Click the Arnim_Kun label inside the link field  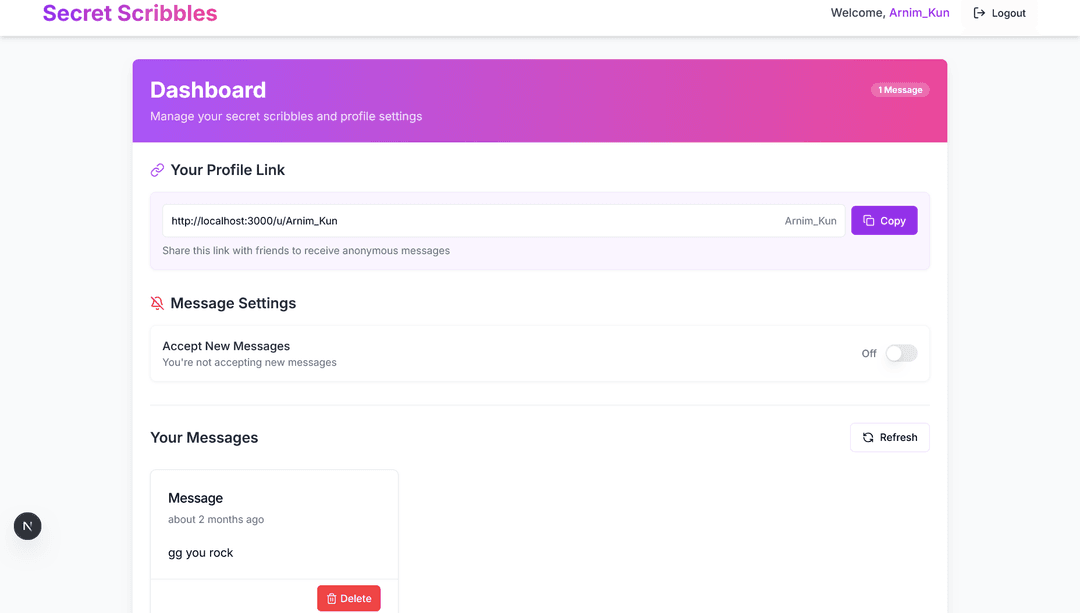click(810, 221)
